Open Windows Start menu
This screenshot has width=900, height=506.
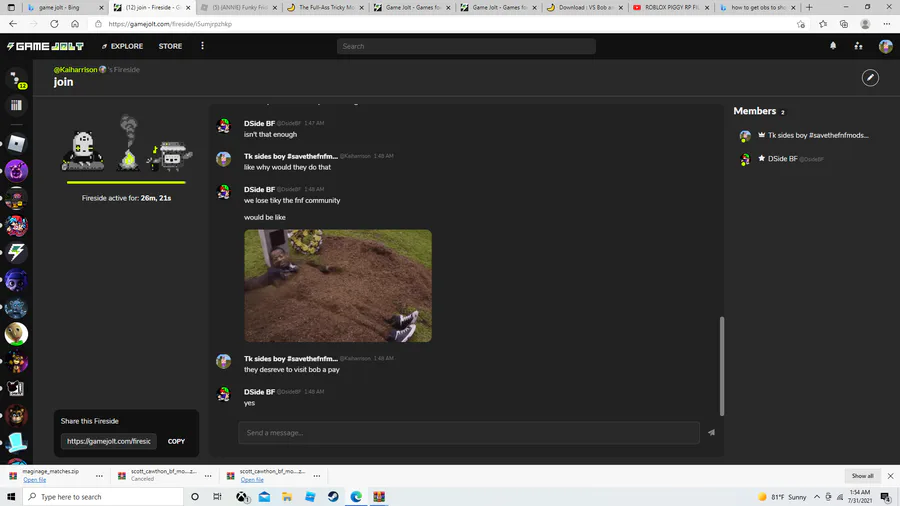11,496
